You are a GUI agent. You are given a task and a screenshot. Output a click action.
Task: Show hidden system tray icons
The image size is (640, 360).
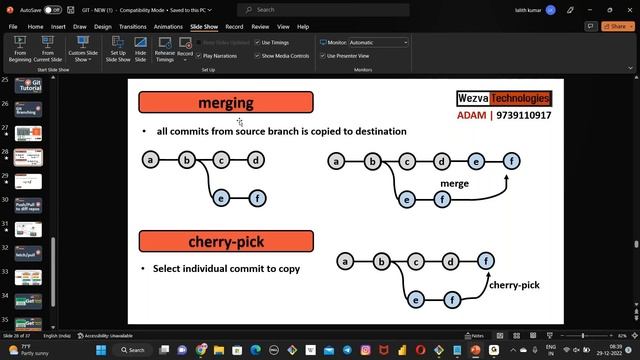pyautogui.click(x=513, y=350)
